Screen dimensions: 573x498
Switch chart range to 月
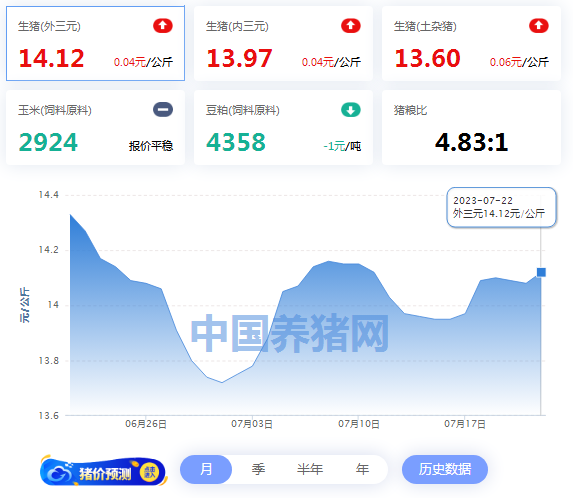click(x=206, y=469)
